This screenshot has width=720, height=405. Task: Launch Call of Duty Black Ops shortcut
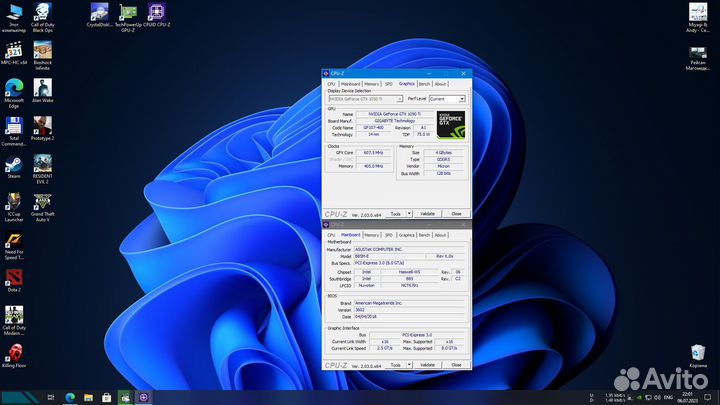coord(42,17)
